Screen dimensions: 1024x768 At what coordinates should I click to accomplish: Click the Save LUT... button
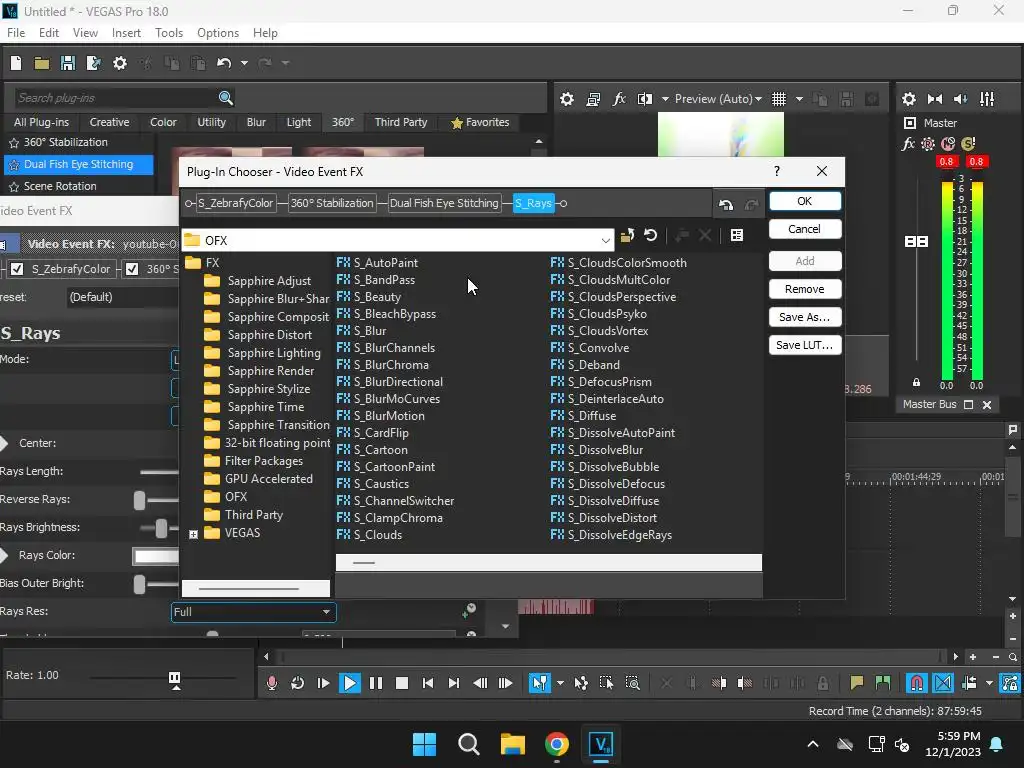point(805,345)
